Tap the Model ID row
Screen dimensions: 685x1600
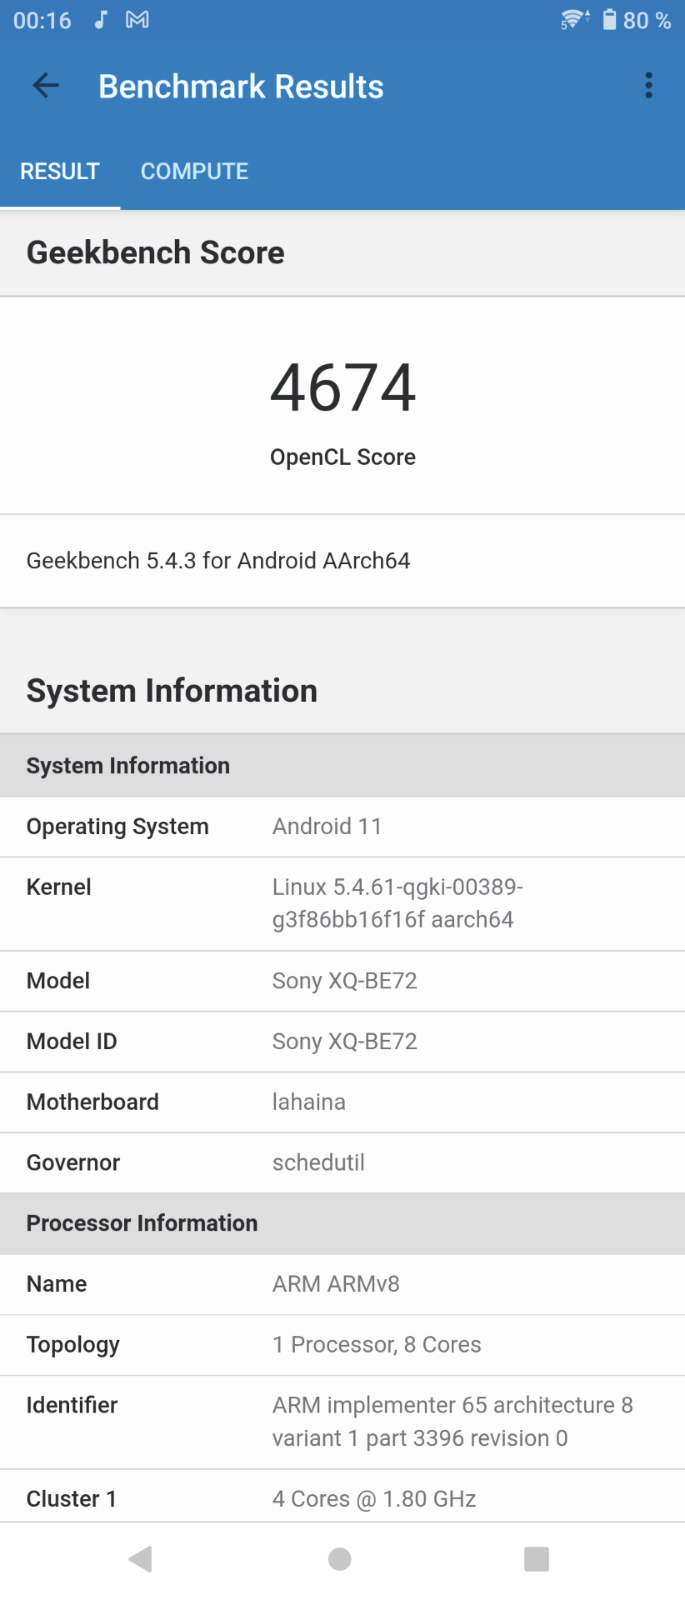tap(342, 1042)
